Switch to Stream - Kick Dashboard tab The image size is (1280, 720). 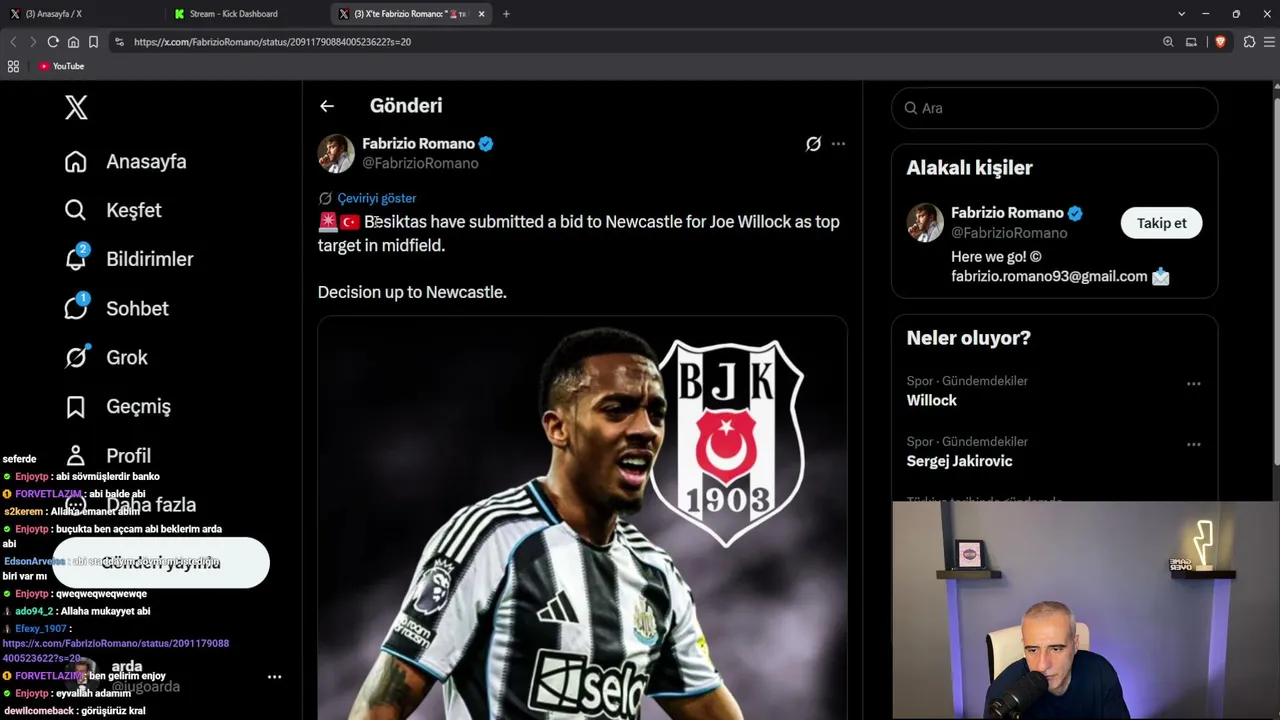click(x=245, y=14)
